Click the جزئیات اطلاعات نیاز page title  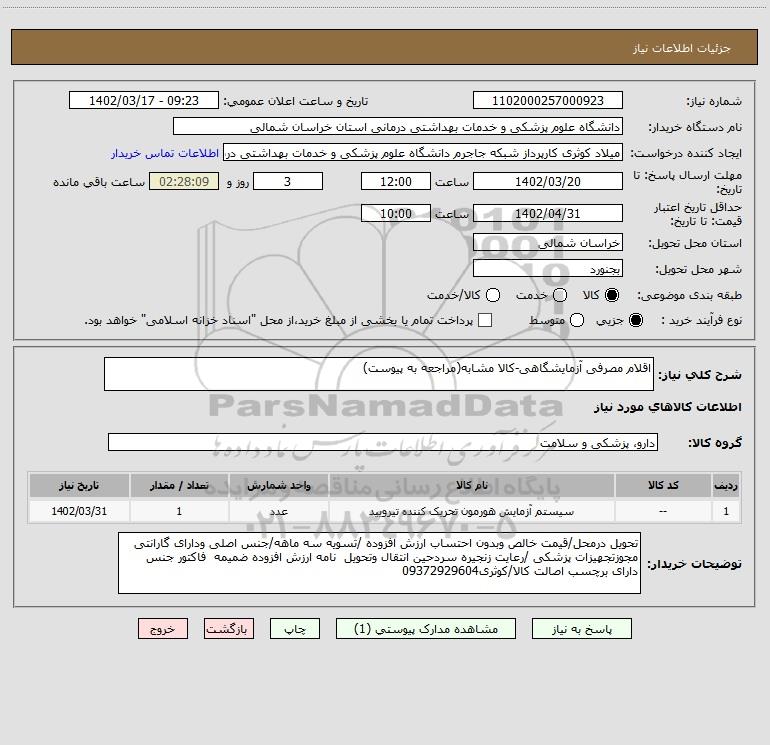(x=681, y=48)
